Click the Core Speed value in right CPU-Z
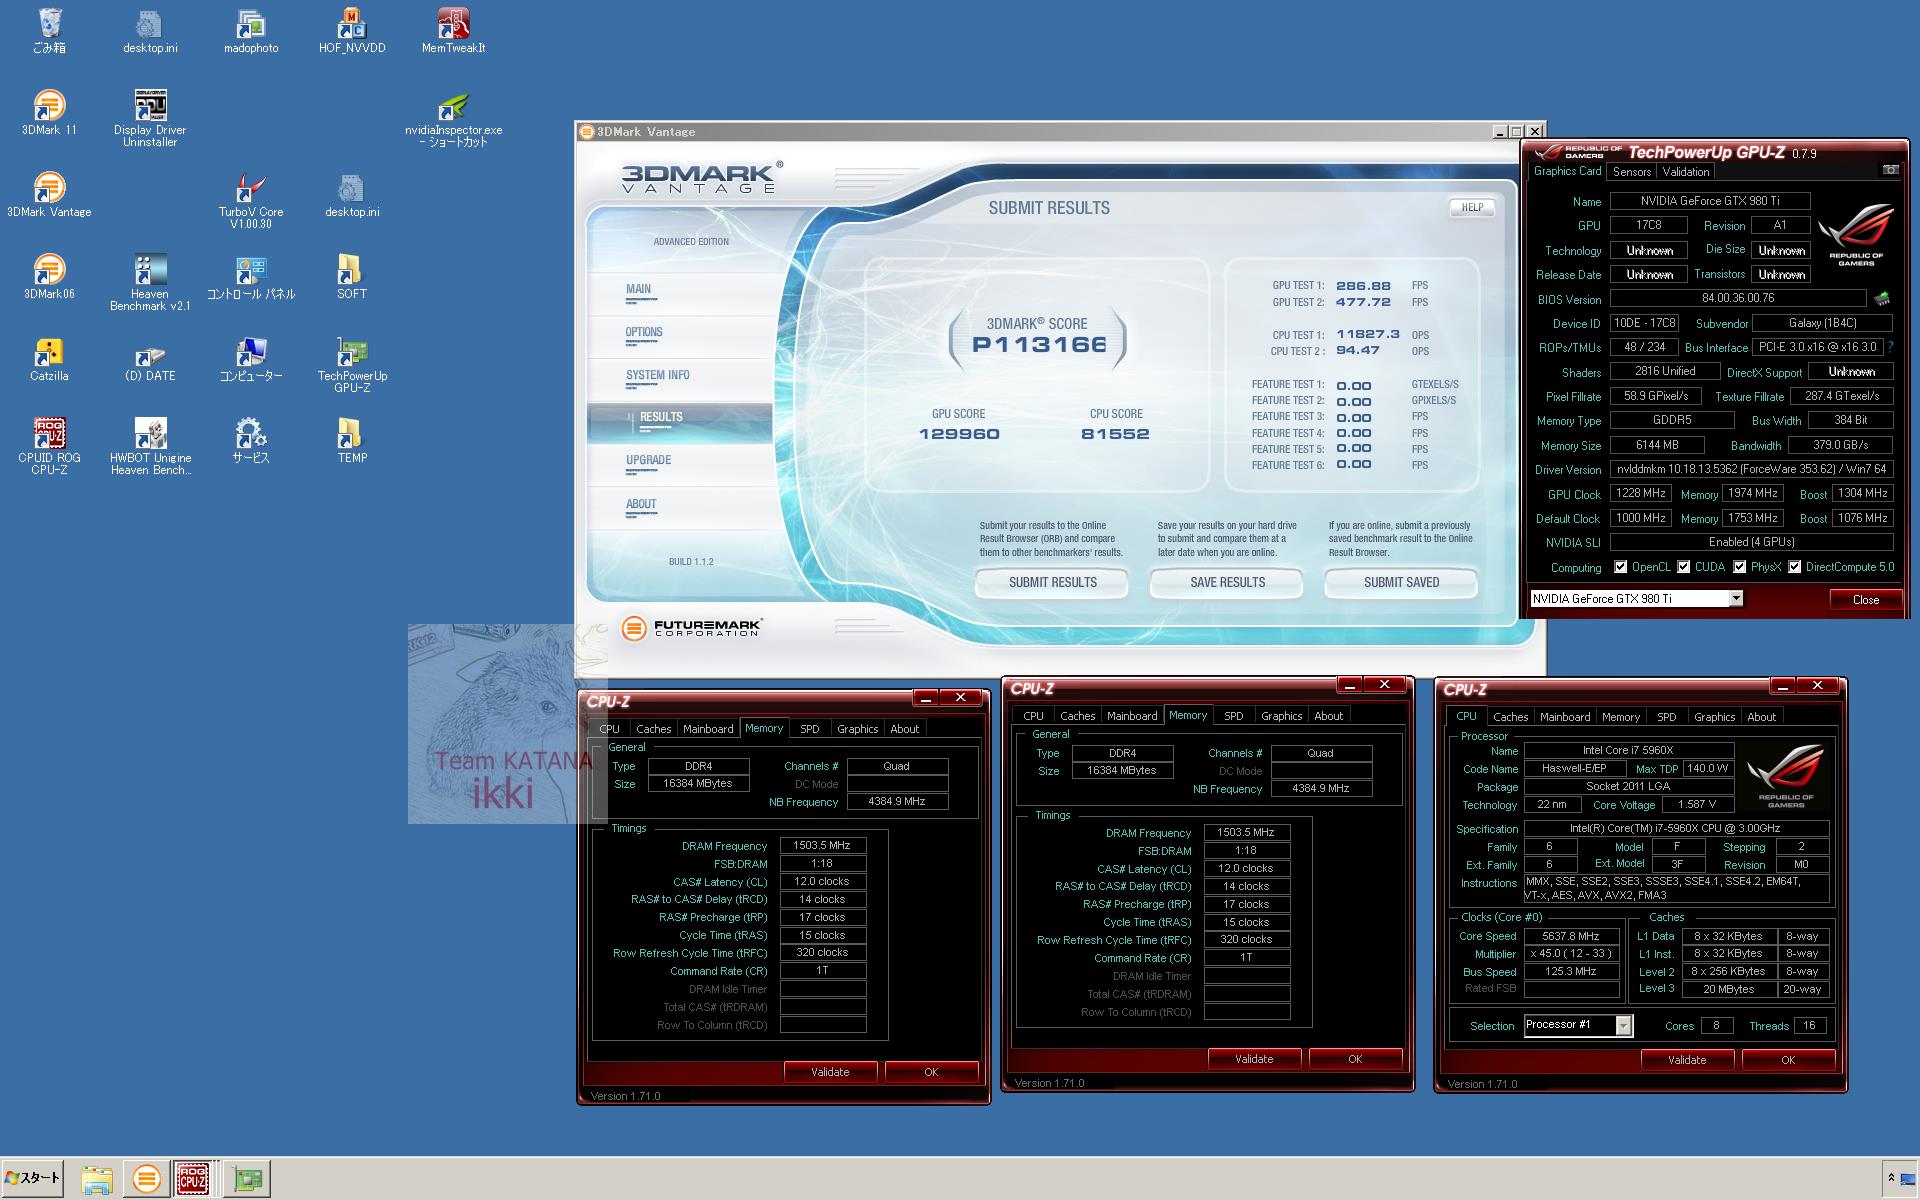This screenshot has width=1920, height=1200. coord(1571,936)
